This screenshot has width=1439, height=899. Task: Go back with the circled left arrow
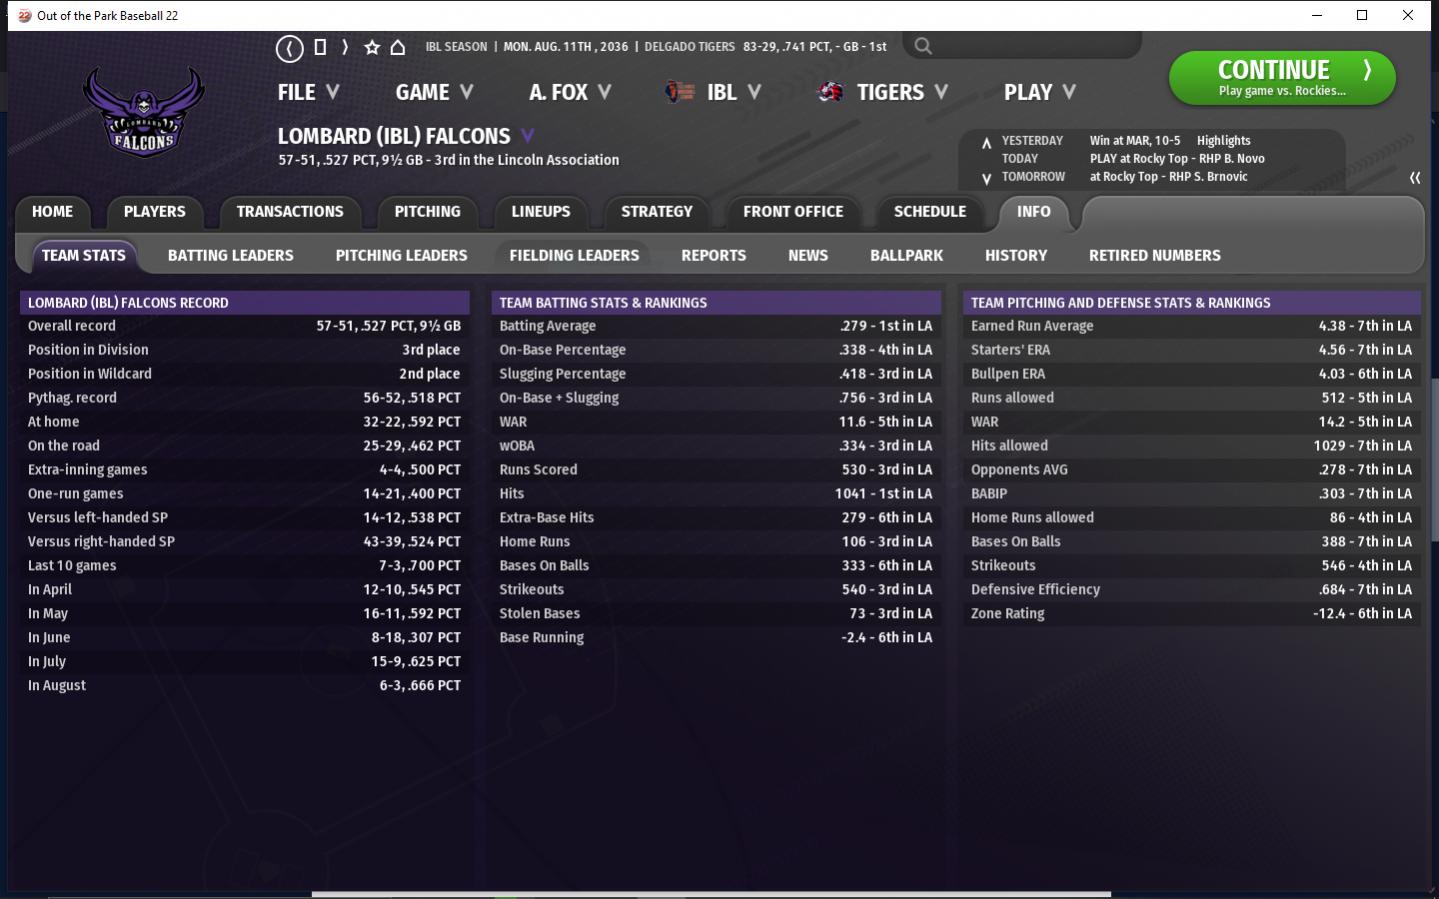pyautogui.click(x=289, y=48)
